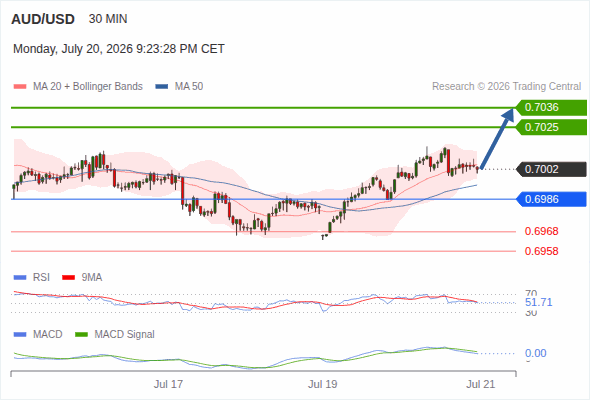Click the blue MACD legend swatch
This screenshot has height=400, width=590.
coord(20,334)
